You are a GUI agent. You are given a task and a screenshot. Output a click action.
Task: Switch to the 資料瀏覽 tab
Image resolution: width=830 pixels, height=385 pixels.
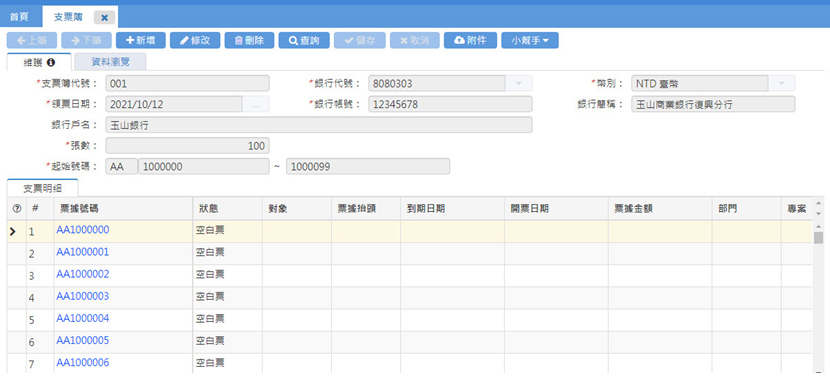(x=110, y=62)
